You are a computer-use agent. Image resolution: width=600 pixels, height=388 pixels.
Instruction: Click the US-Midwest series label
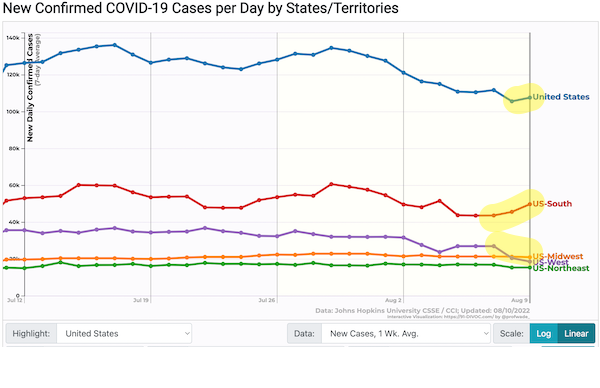[x=558, y=256]
